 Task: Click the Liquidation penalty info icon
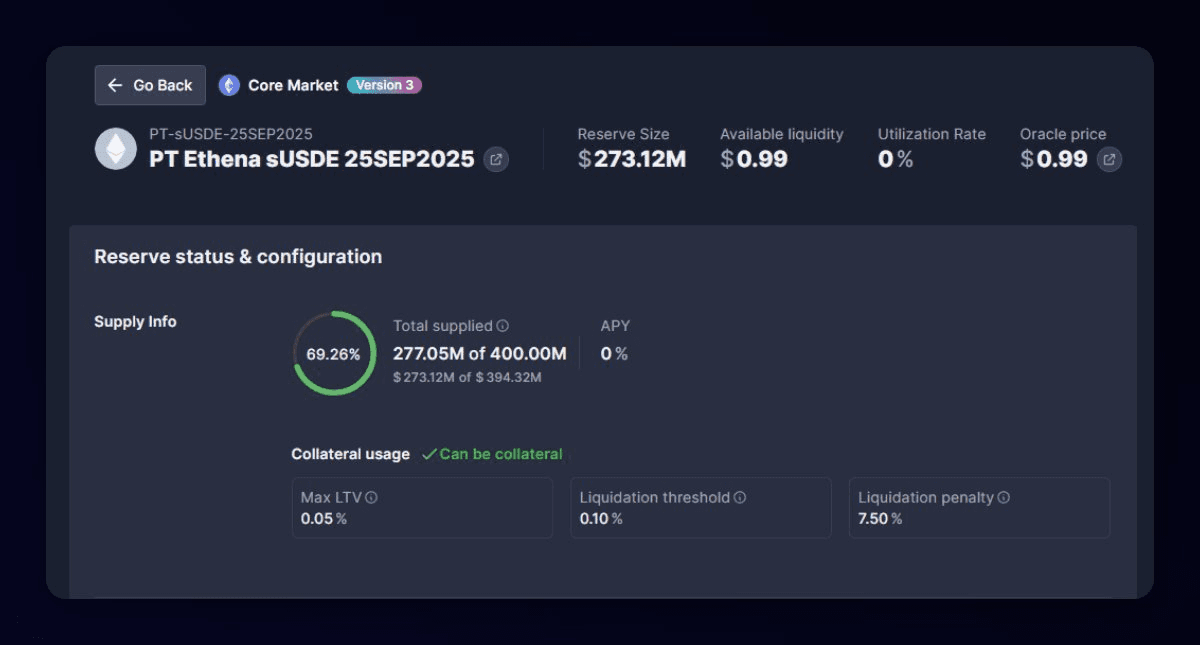[x=1003, y=497]
